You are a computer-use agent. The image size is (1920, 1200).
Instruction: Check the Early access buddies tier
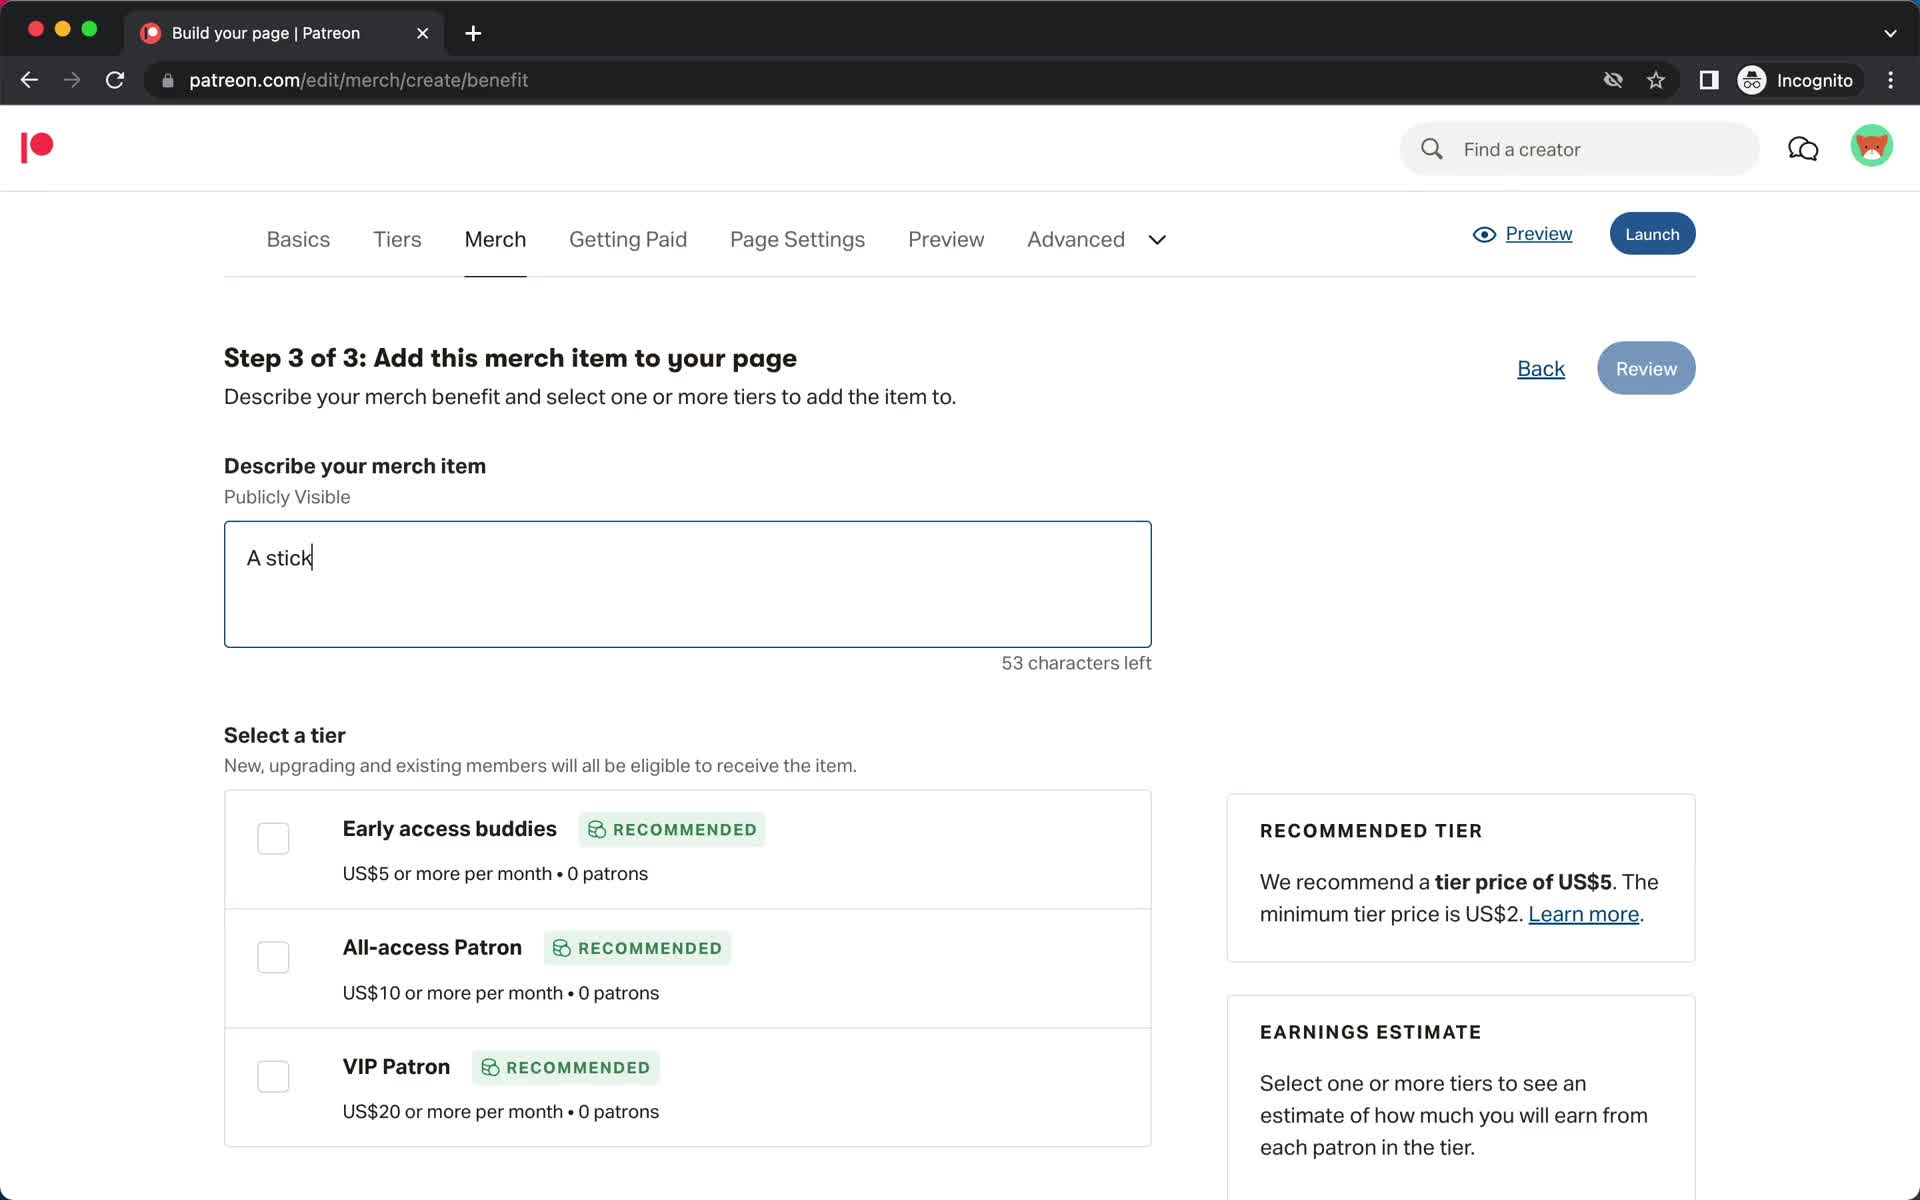tap(273, 838)
